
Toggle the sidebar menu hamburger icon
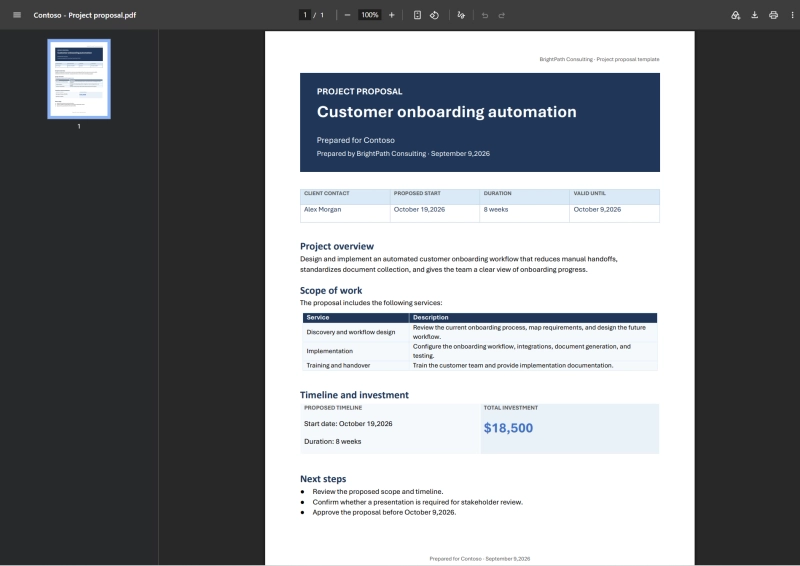(17, 15)
